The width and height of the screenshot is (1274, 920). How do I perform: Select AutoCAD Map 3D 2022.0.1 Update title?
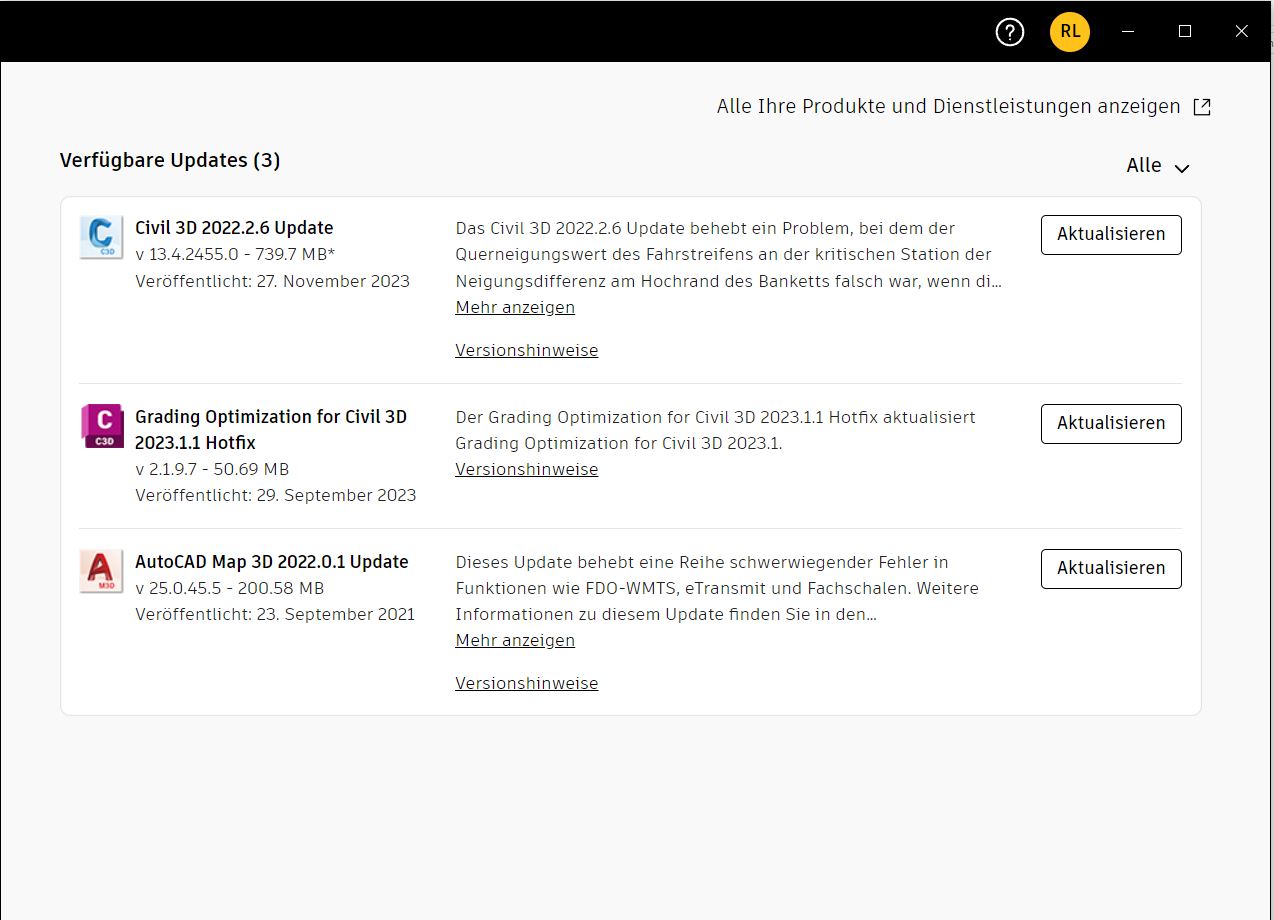[272, 562]
